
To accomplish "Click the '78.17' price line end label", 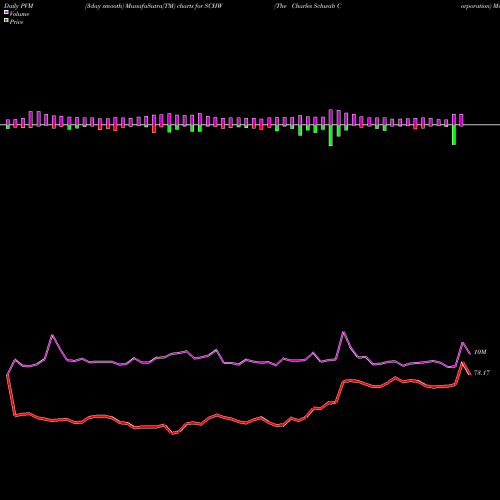I will tap(482, 373).
